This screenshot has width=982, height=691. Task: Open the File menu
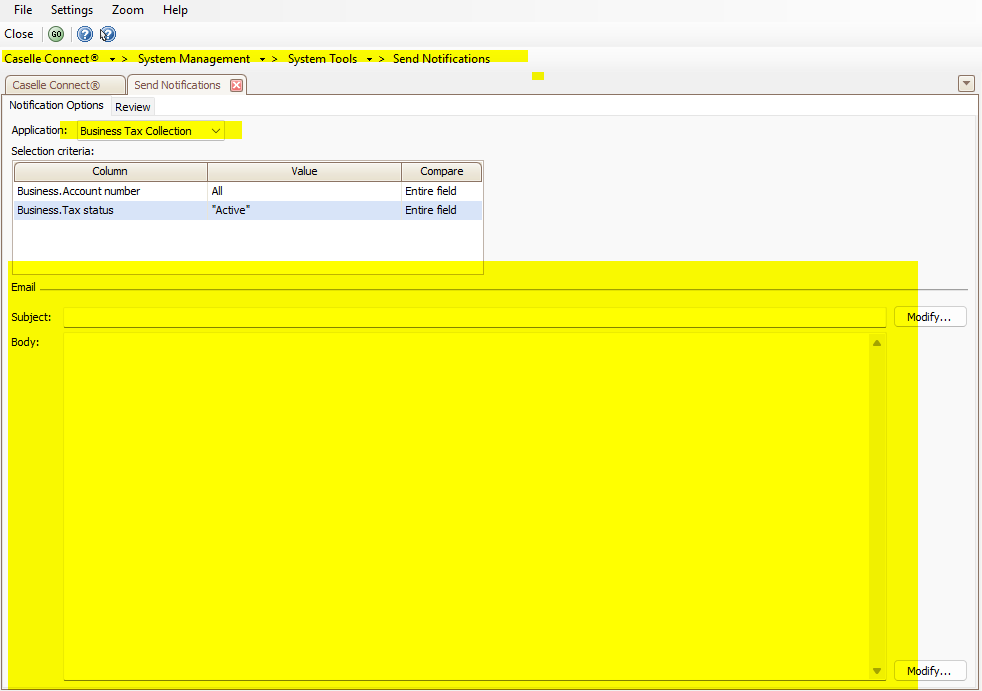[23, 10]
